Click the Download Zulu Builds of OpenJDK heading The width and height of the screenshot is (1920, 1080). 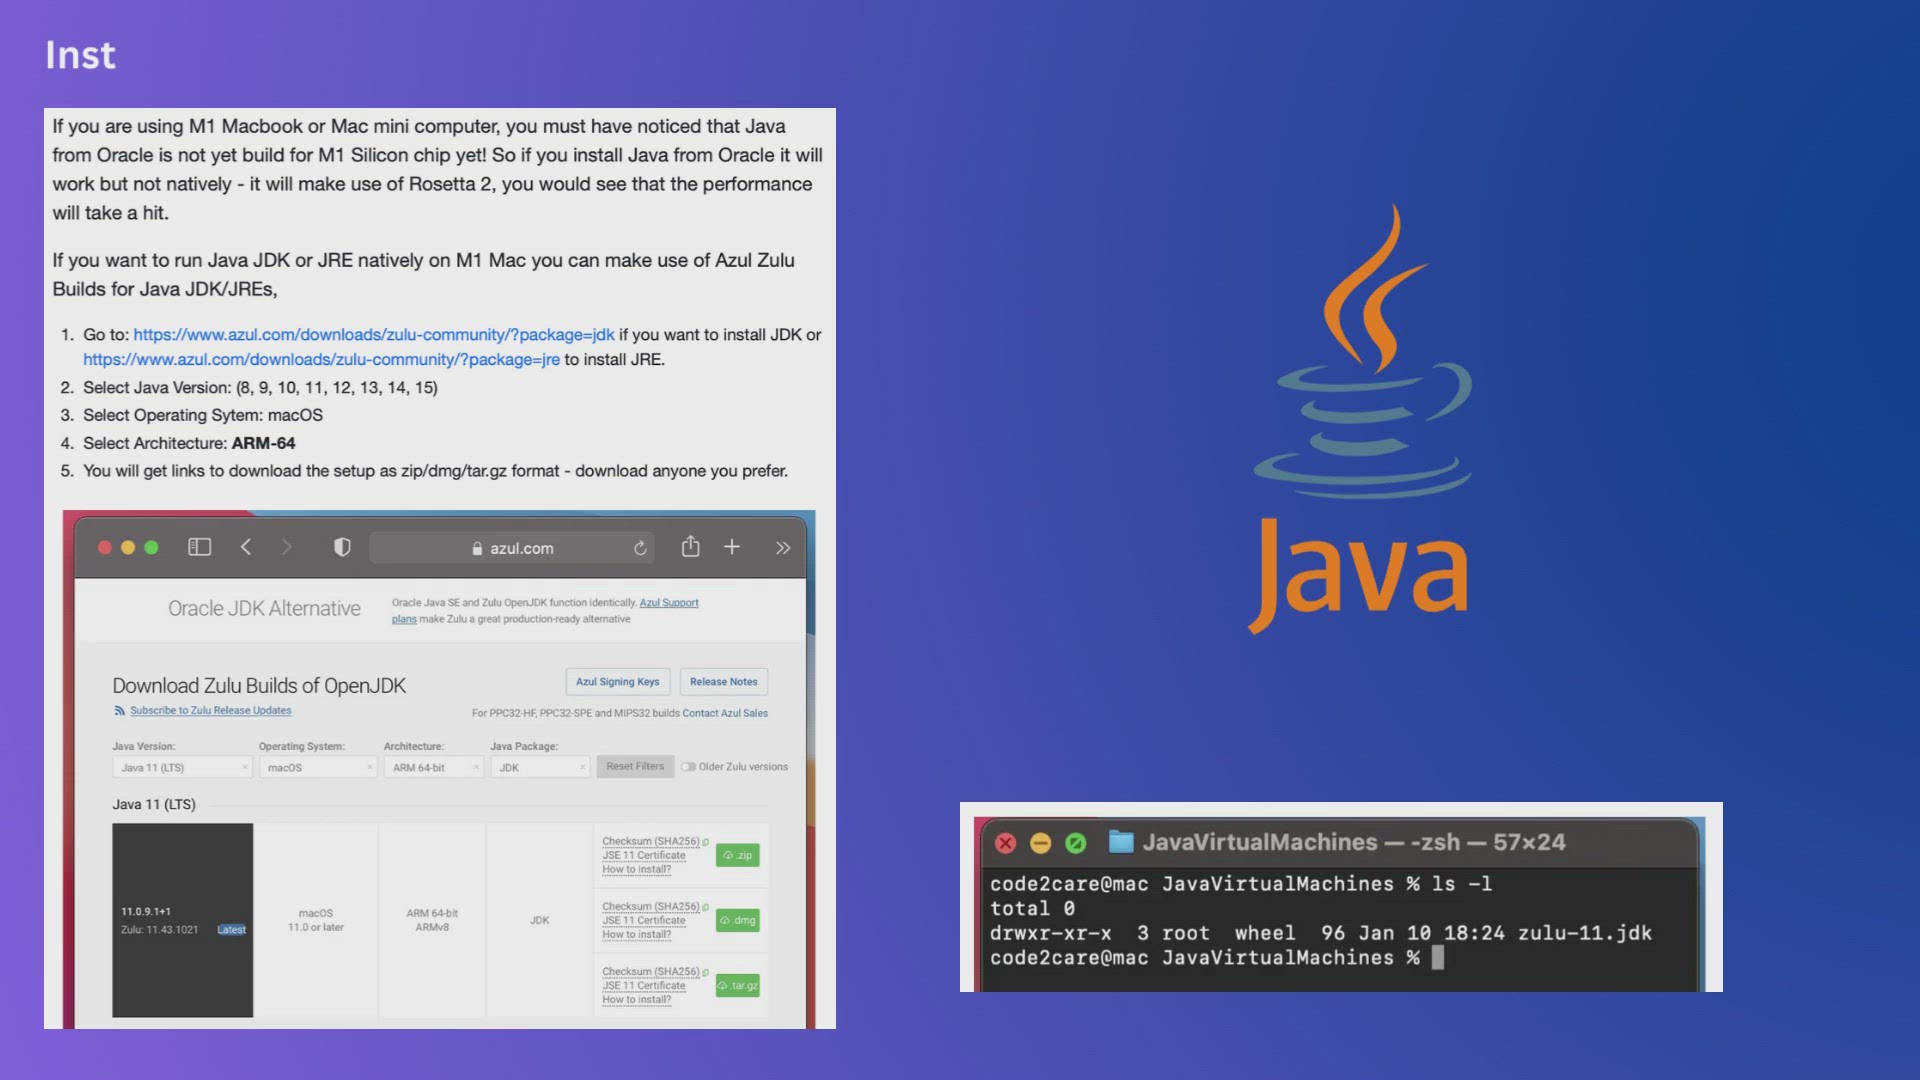[259, 686]
